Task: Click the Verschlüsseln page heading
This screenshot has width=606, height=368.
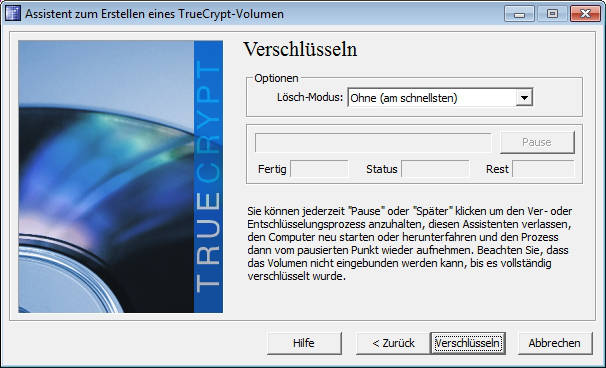Action: click(x=300, y=49)
